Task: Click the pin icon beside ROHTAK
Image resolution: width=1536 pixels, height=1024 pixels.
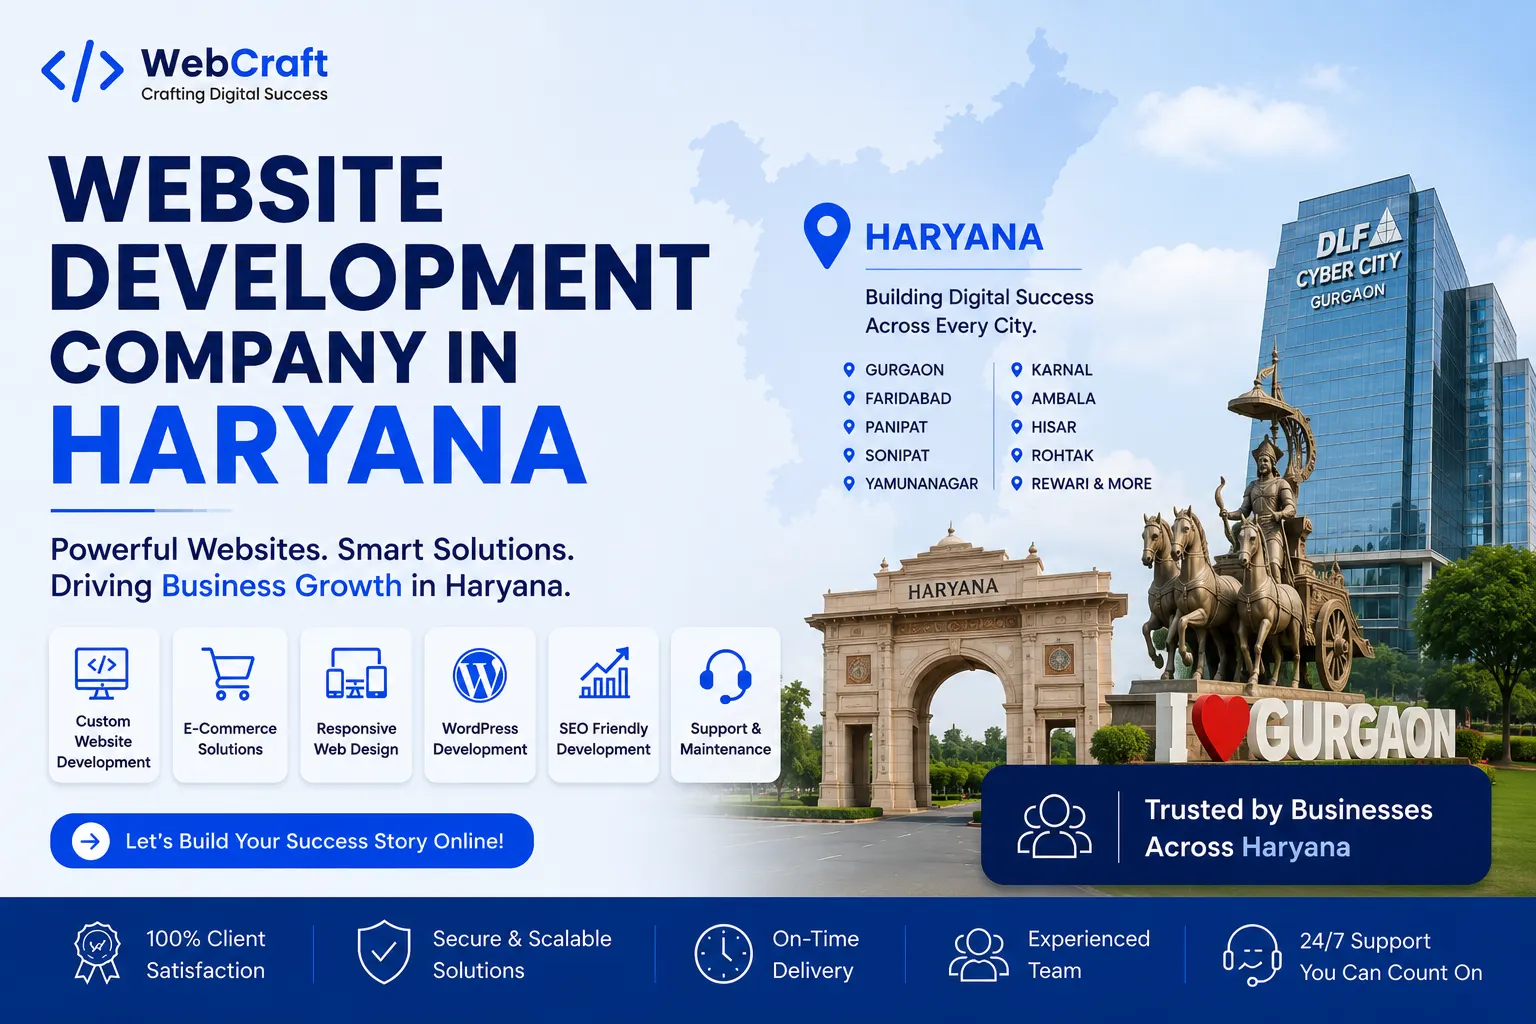Action: pos(1016,455)
